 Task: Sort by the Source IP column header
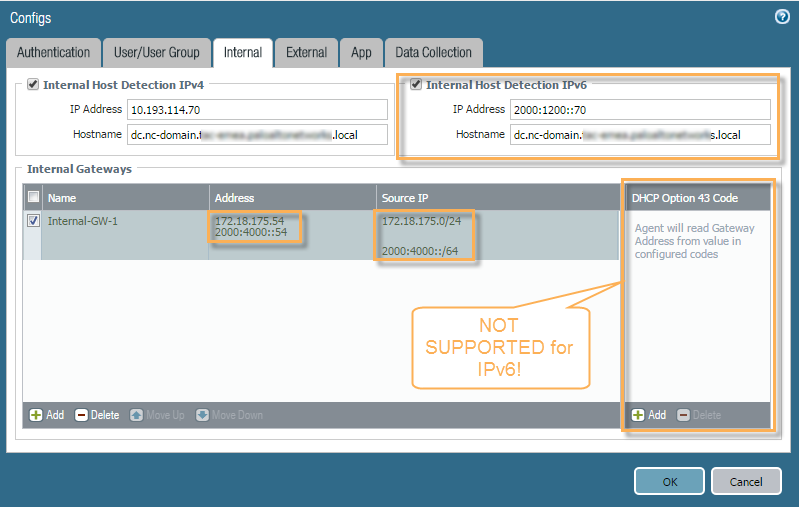[x=497, y=197]
